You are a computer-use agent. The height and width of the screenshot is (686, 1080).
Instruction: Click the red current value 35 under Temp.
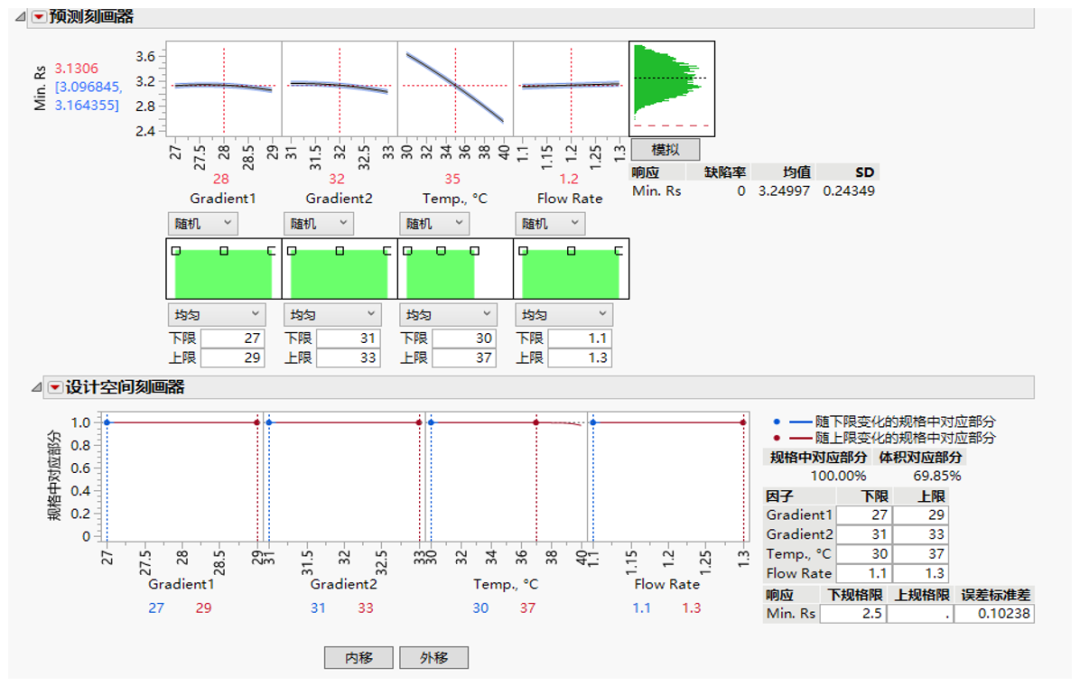click(453, 179)
